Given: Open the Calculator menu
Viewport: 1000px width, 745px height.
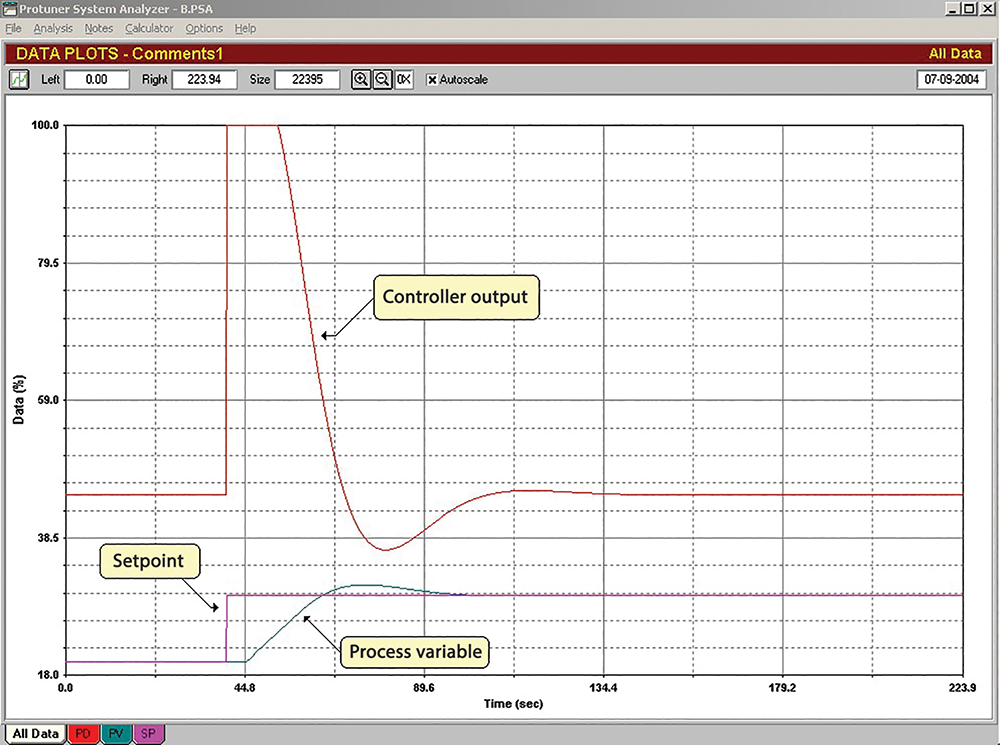Looking at the screenshot, I should (149, 28).
